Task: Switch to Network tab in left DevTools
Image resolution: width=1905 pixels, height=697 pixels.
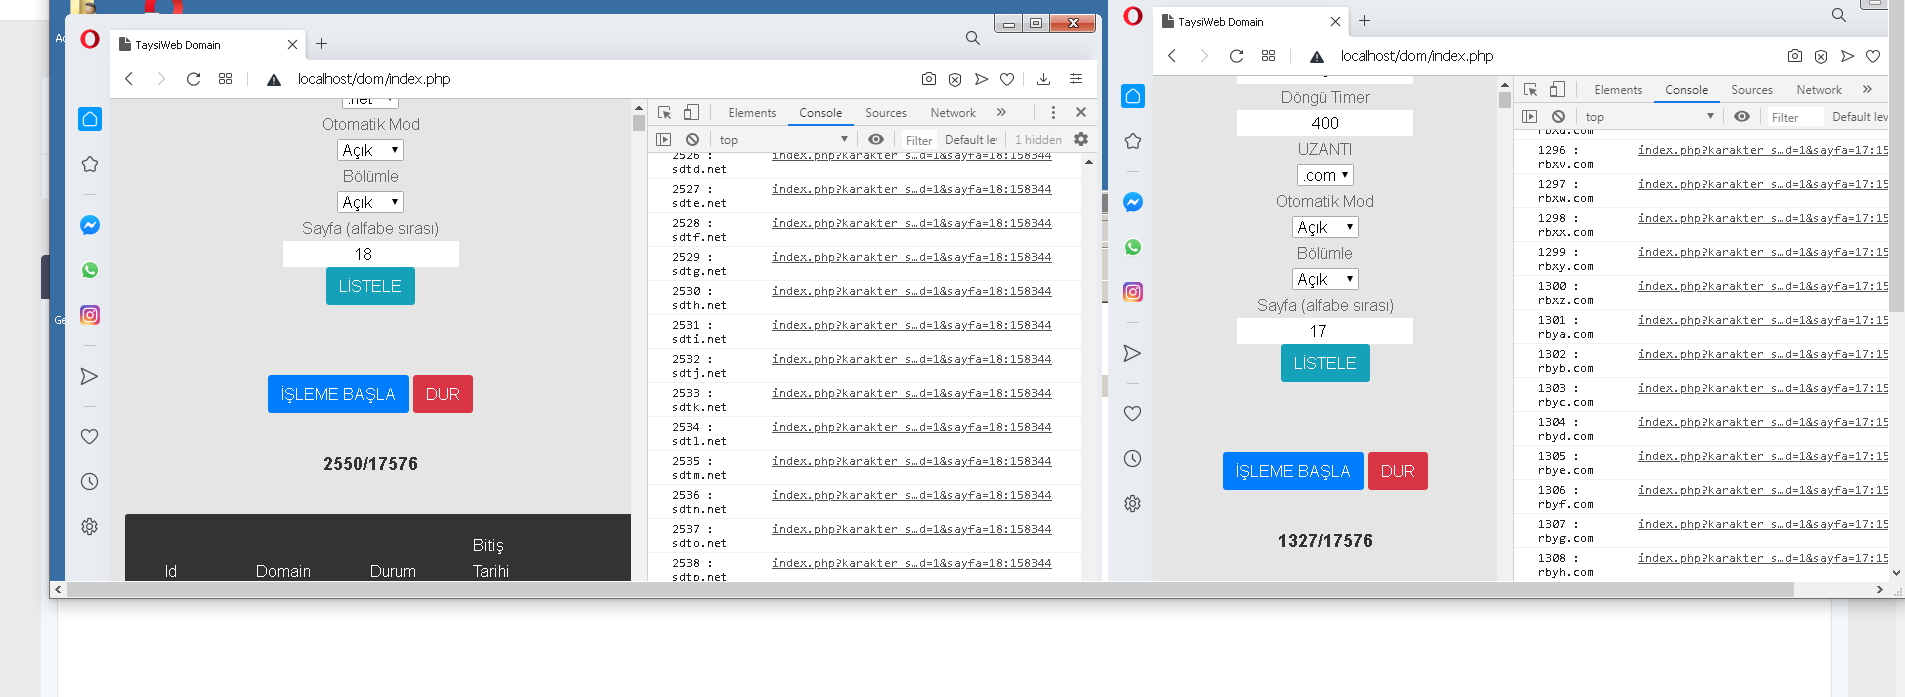Action: click(953, 113)
